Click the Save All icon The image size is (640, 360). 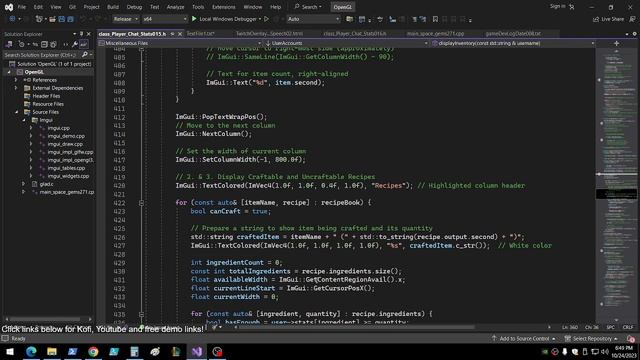tap(71, 19)
